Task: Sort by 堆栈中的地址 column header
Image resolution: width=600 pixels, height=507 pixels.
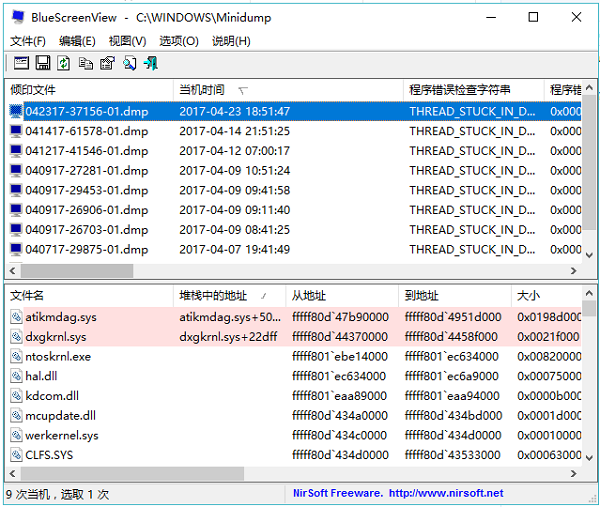Action: click(213, 296)
